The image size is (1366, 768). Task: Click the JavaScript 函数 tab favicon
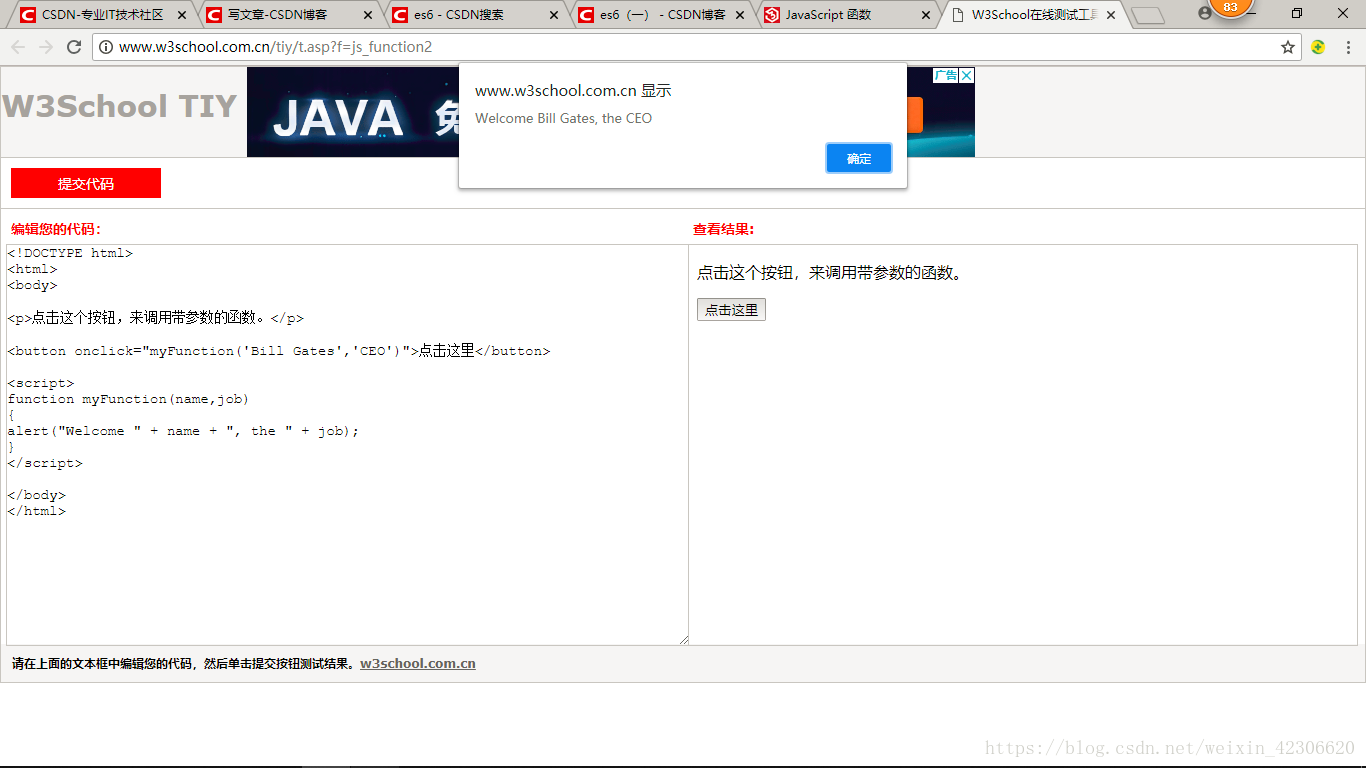tap(772, 15)
